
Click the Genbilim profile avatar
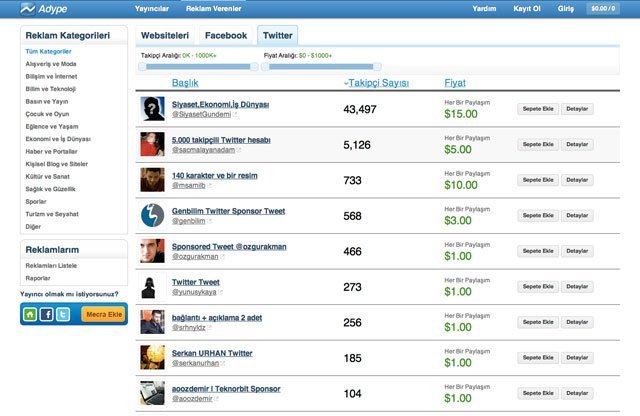click(152, 214)
